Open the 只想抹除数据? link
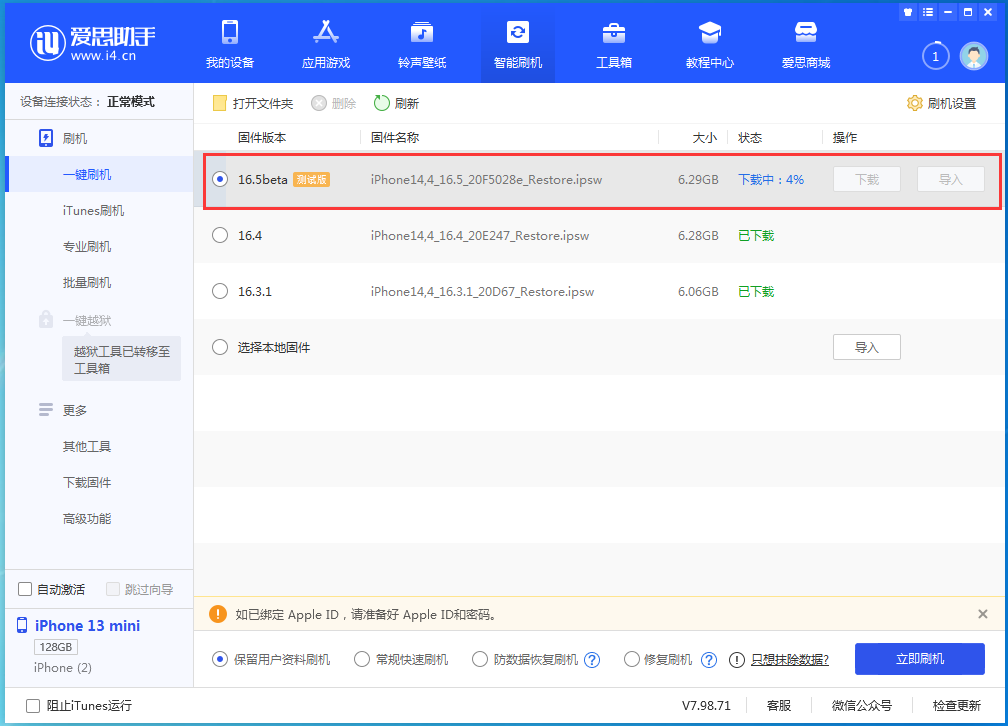The height and width of the screenshot is (726, 1008). tap(790, 660)
